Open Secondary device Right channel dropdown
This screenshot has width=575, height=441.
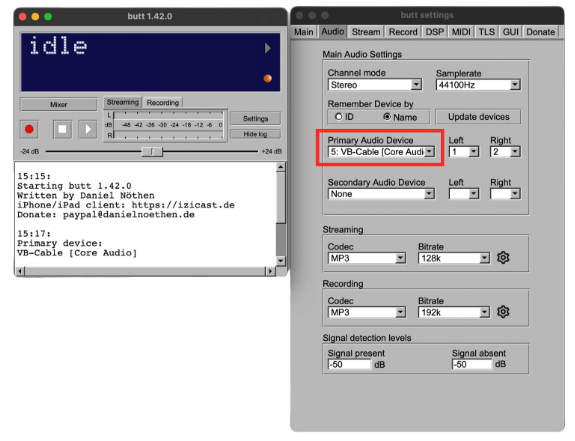tap(505, 194)
